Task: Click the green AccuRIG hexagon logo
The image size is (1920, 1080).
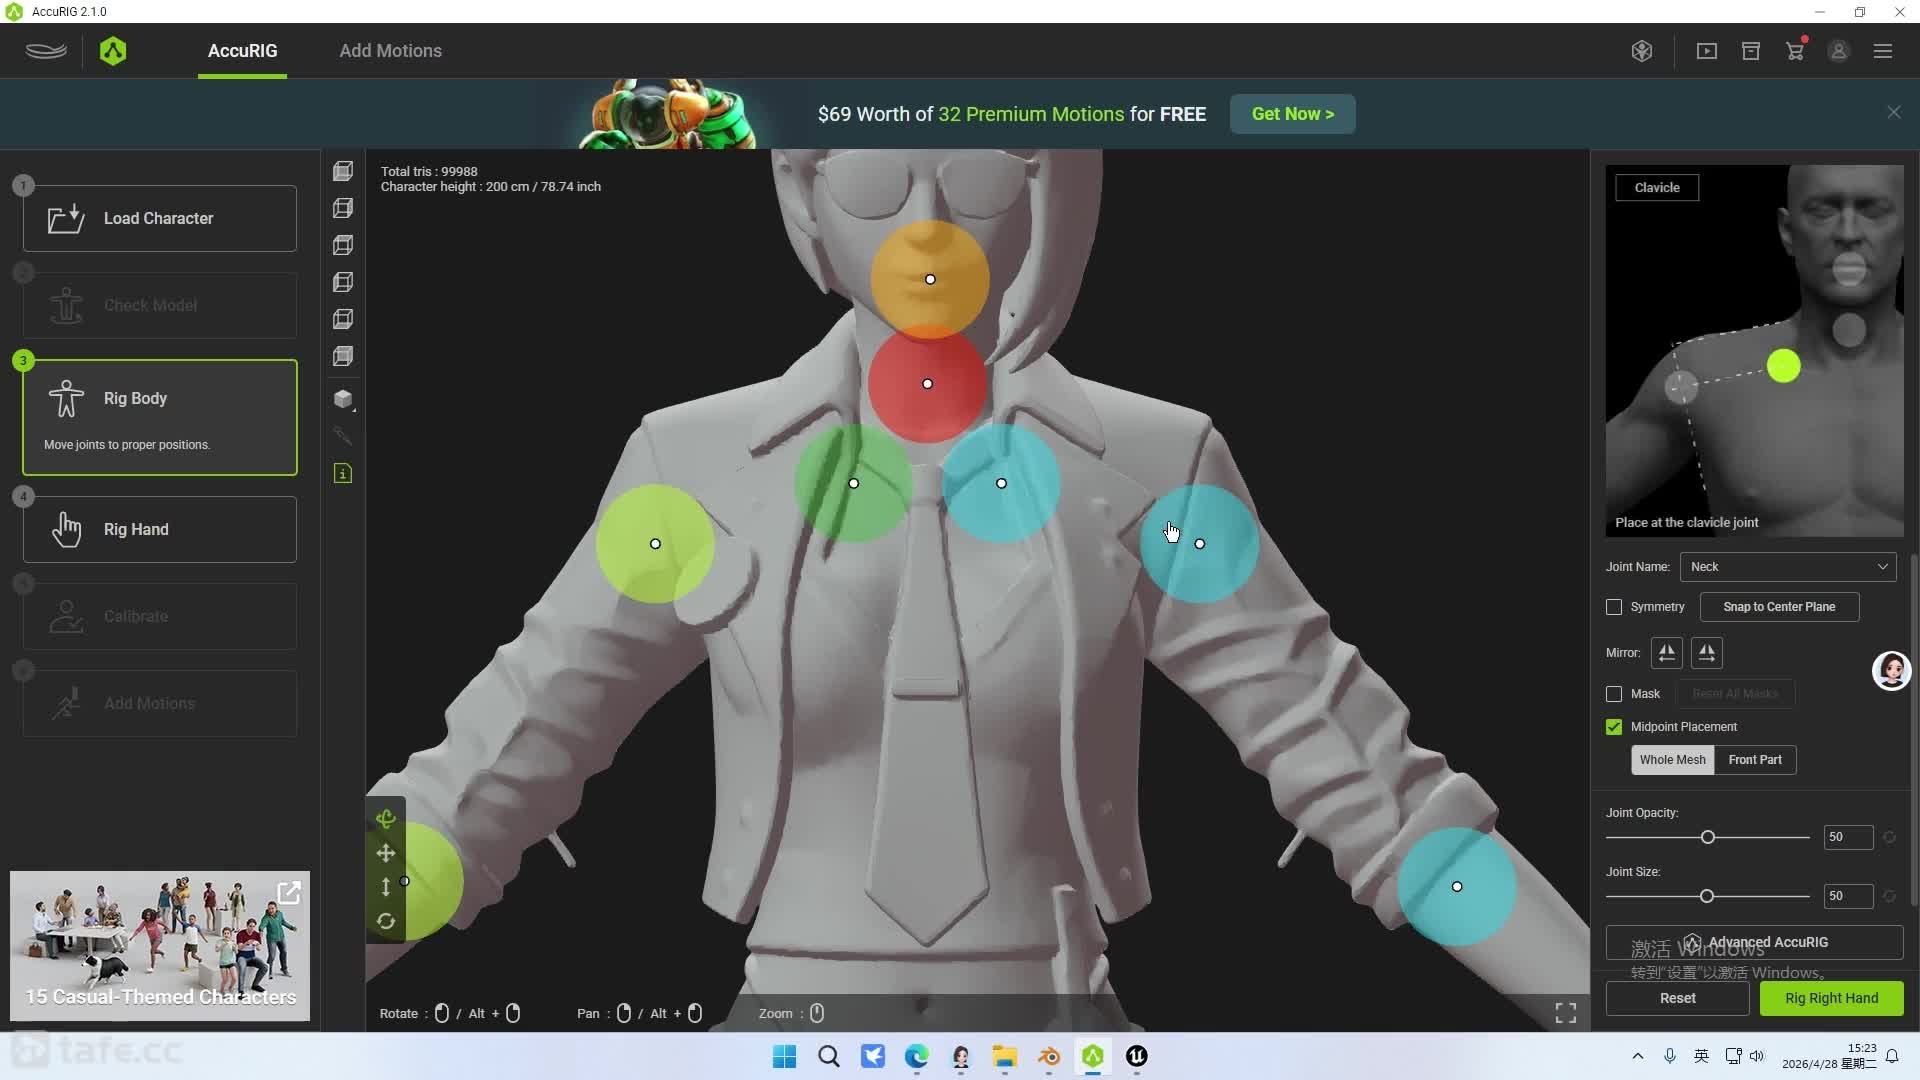Action: point(113,51)
